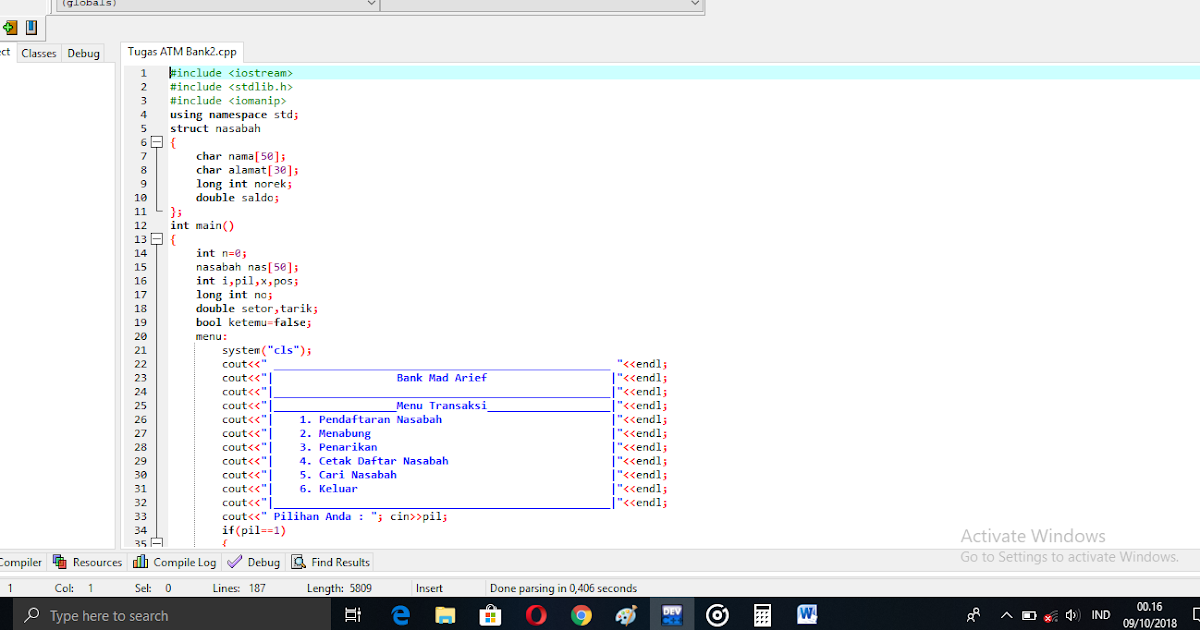Click the IND language indicator

[x=1101, y=615]
